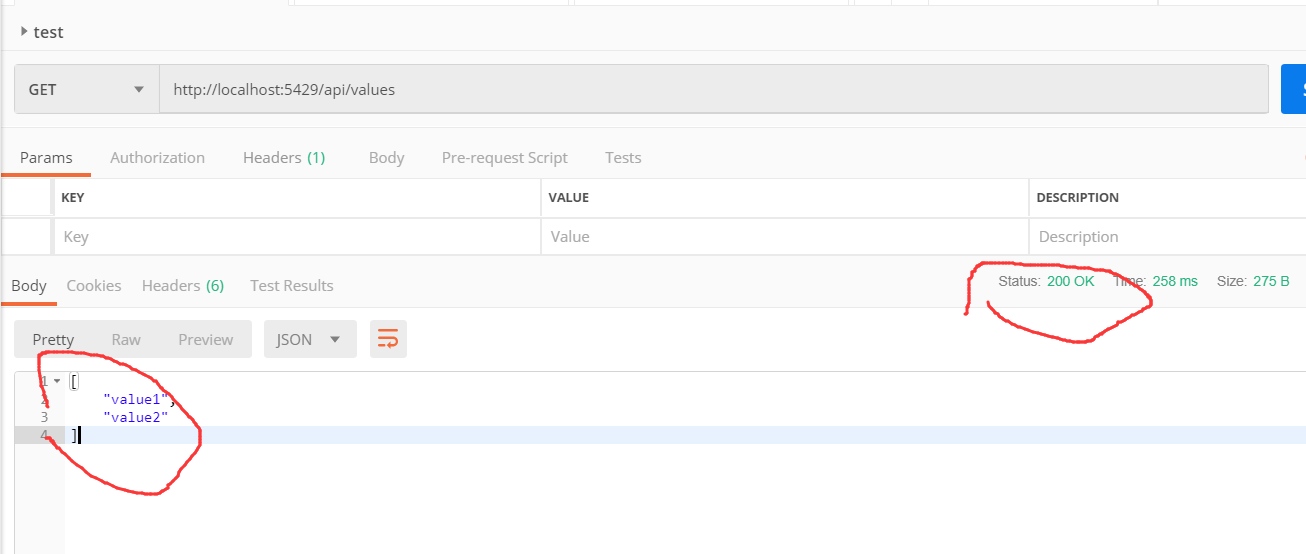Expand the test request description triangle
The width and height of the screenshot is (1306, 554).
click(x=24, y=31)
